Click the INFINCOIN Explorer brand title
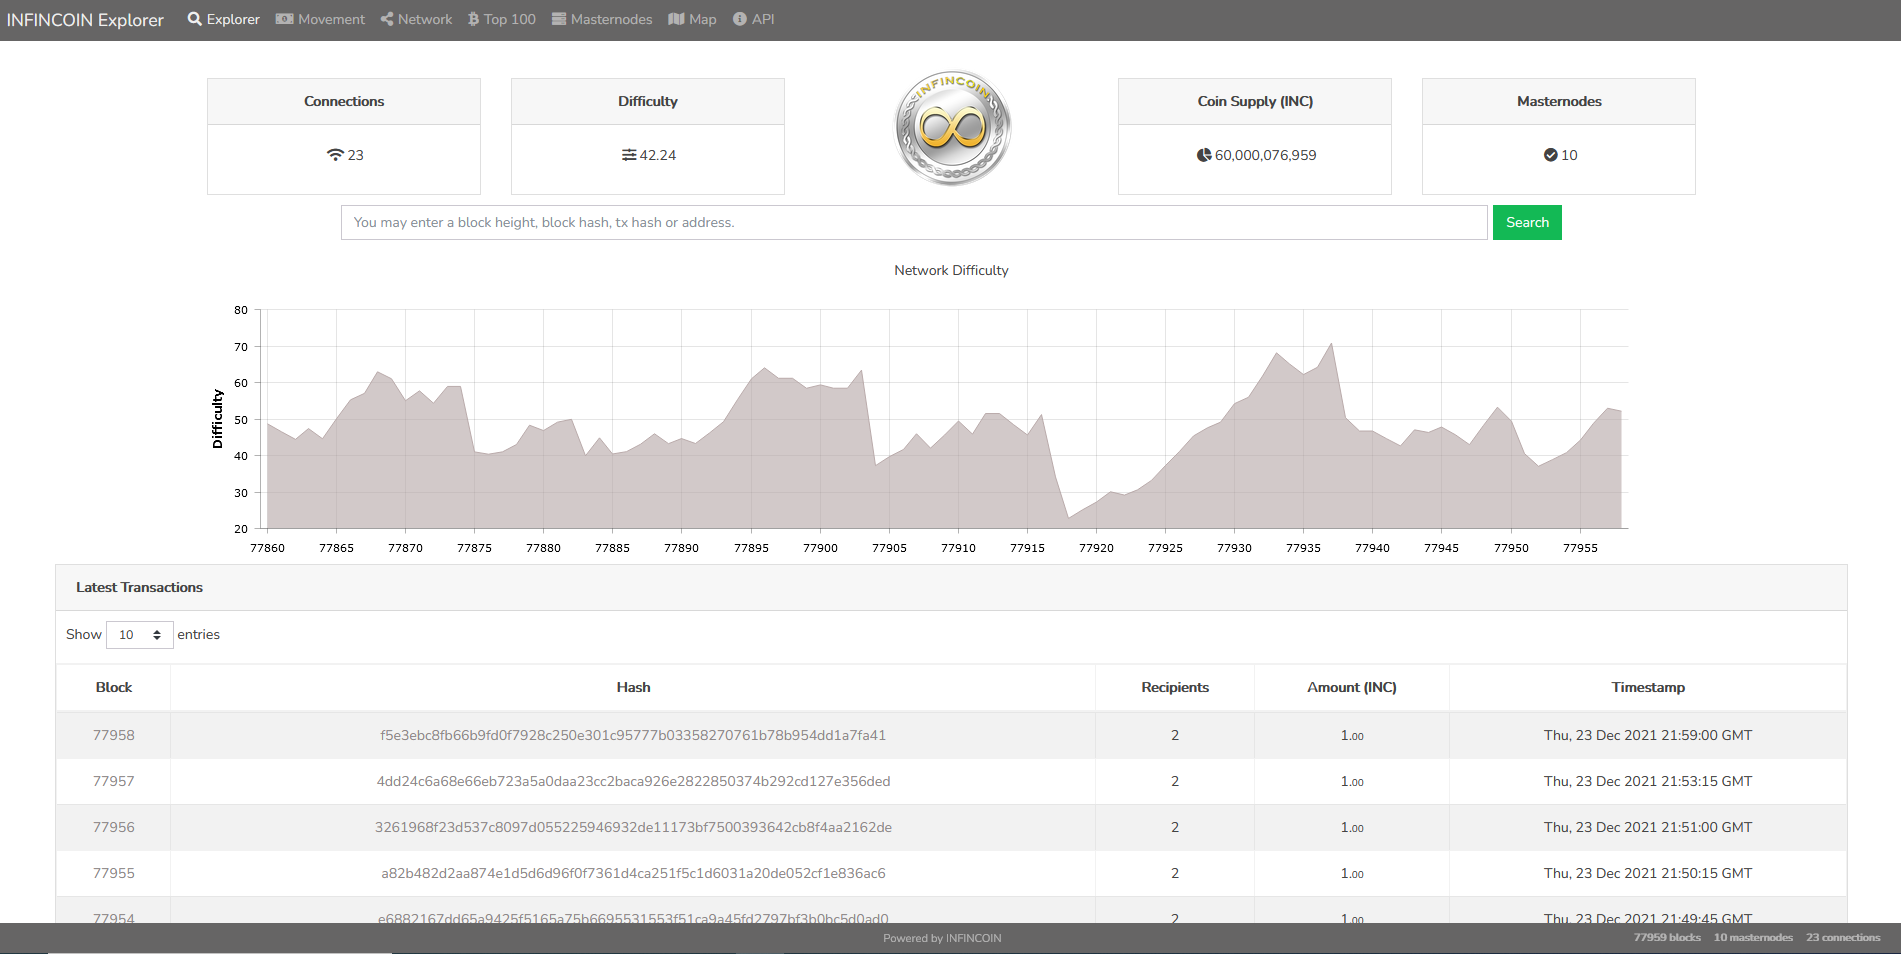1901x954 pixels. pyautogui.click(x=85, y=20)
